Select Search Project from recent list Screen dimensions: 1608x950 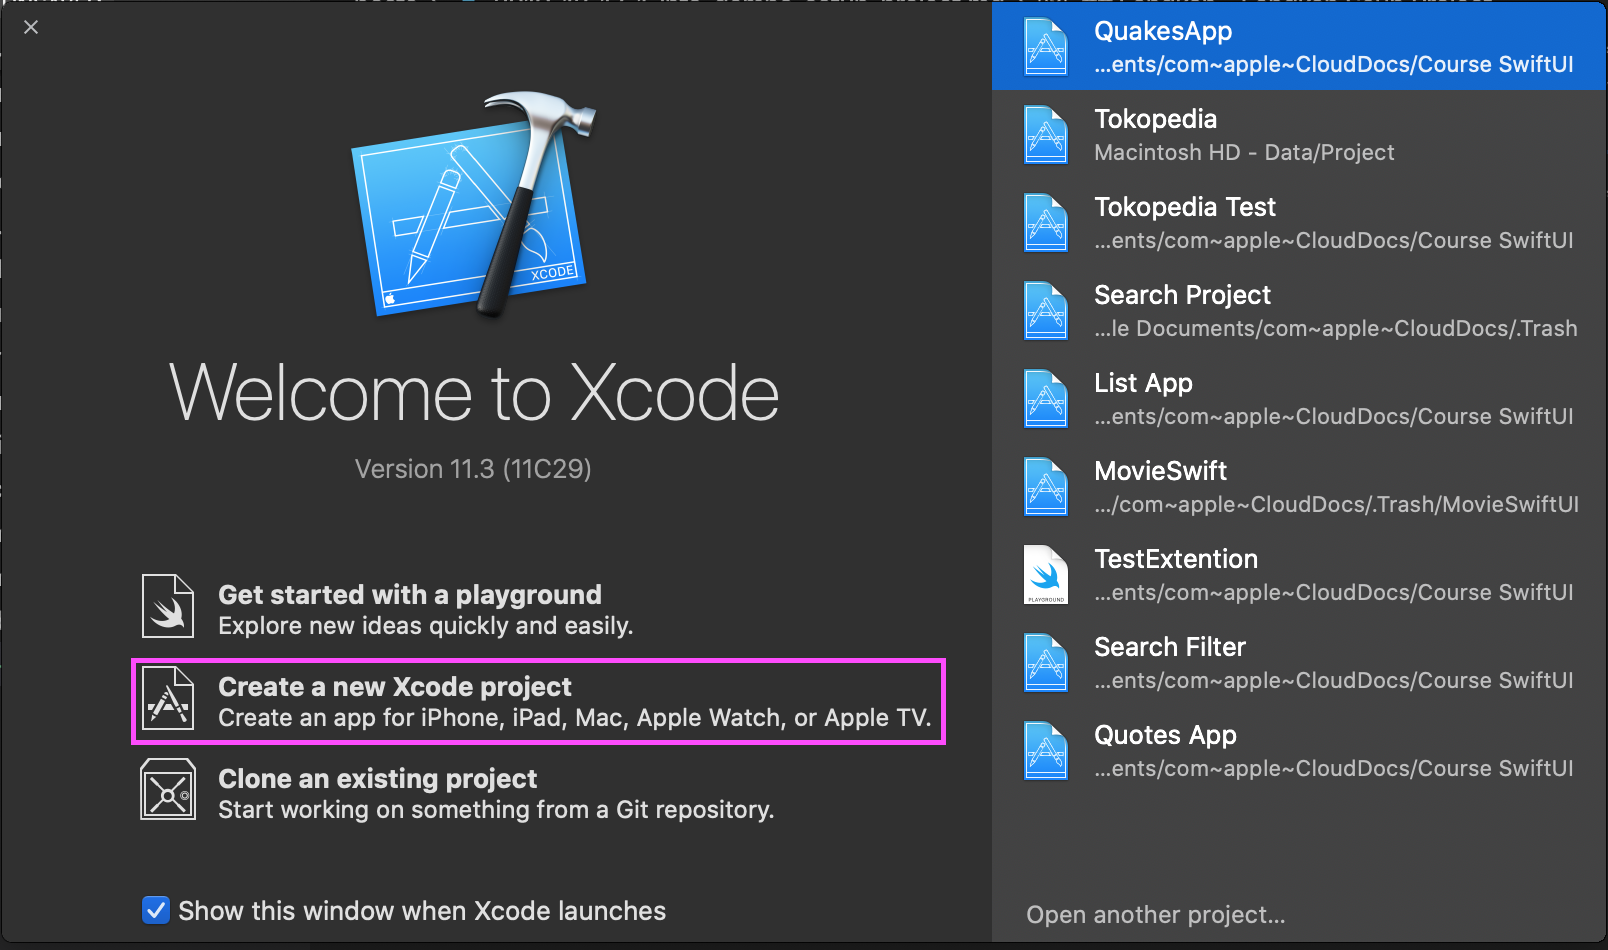click(1300, 311)
